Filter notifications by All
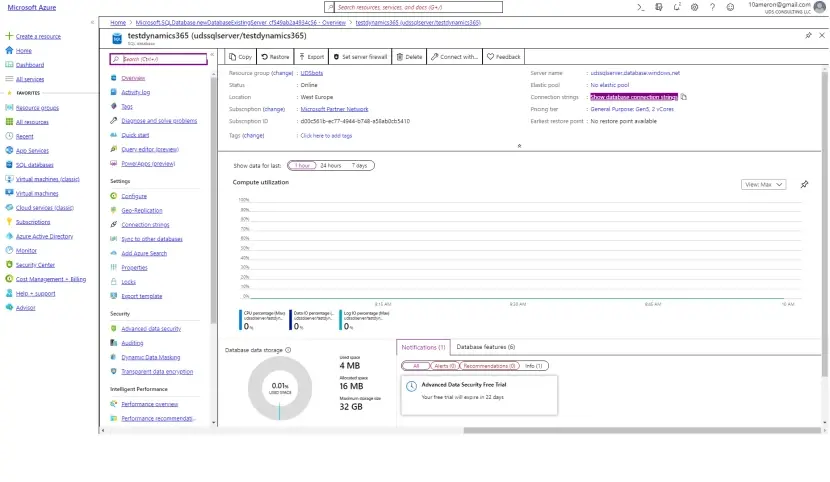The height and width of the screenshot is (482, 830). click(416, 366)
